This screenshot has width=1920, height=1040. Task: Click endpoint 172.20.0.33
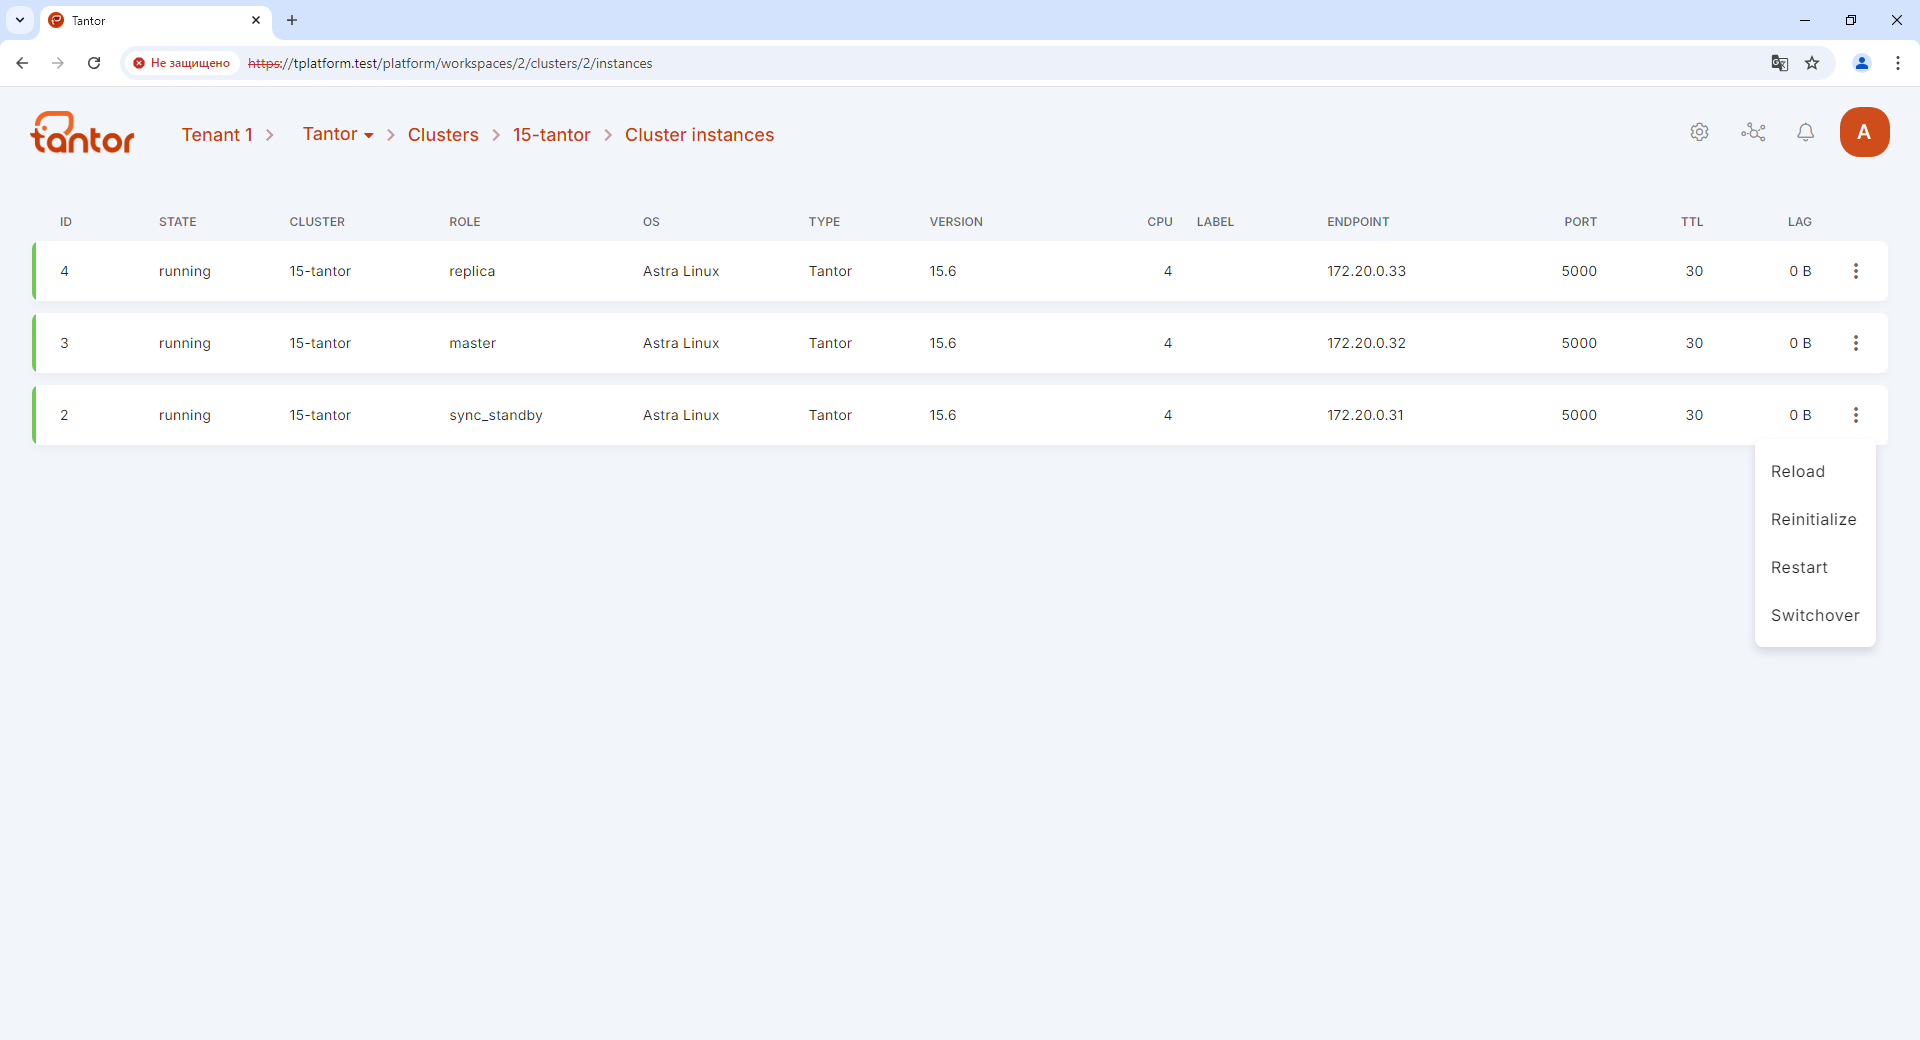pos(1366,271)
